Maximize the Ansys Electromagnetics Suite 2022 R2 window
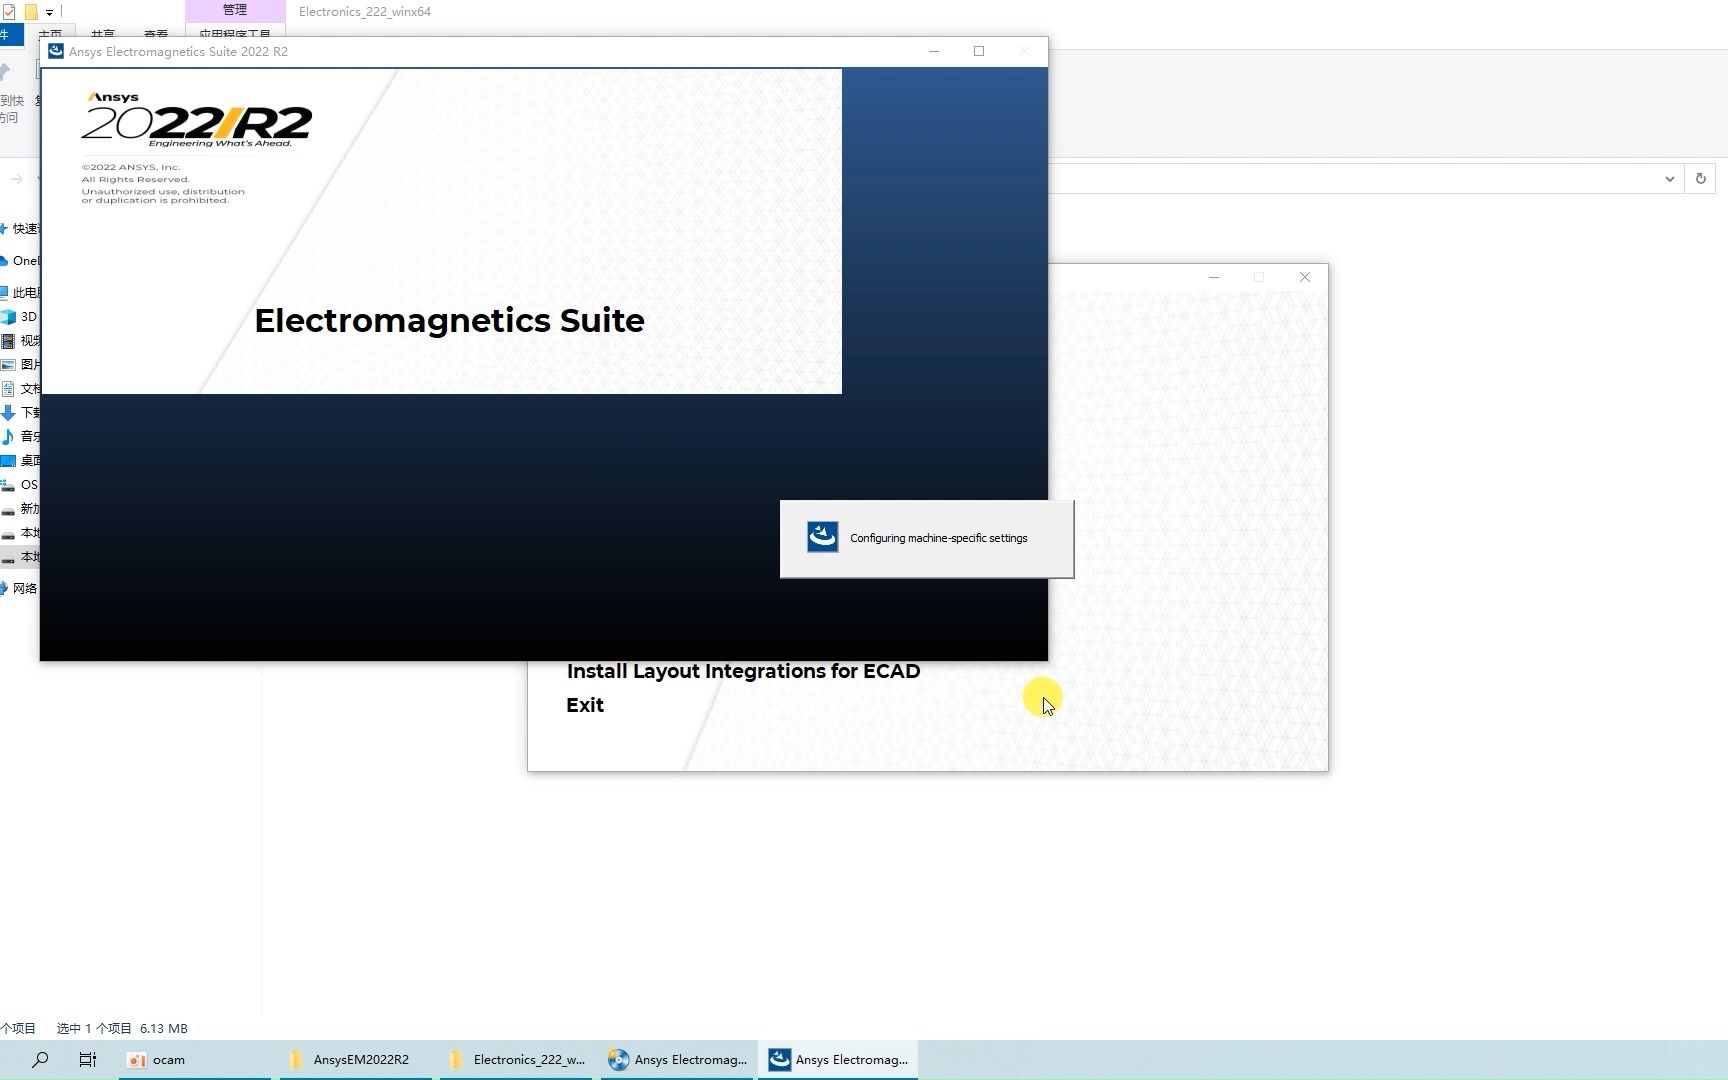 coord(979,51)
